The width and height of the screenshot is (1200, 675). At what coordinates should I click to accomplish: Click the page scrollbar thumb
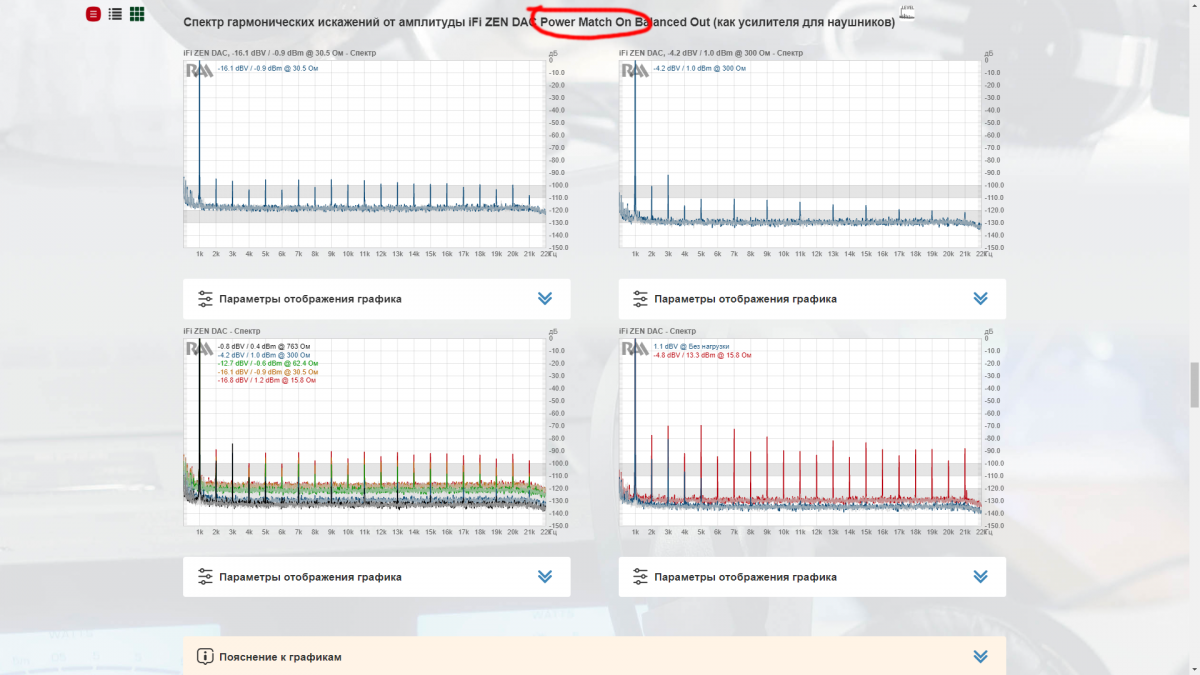[x=1194, y=386]
